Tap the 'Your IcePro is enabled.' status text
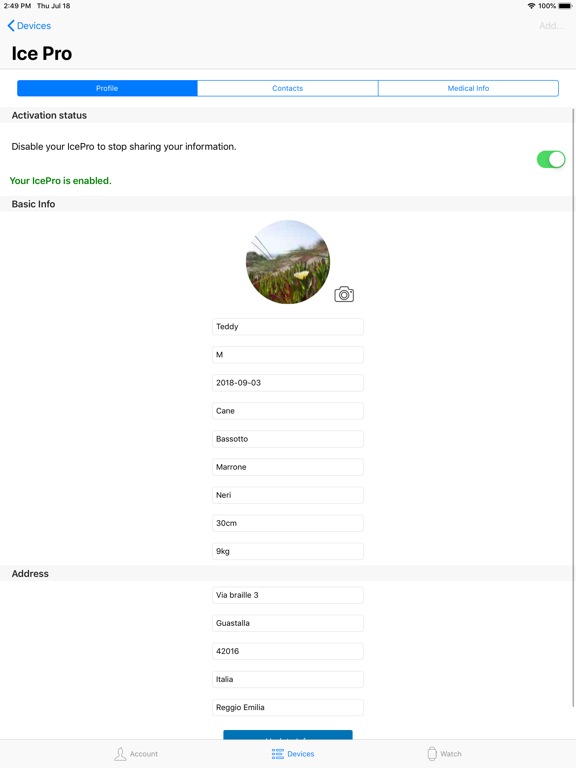The width and height of the screenshot is (576, 768). tap(61, 181)
